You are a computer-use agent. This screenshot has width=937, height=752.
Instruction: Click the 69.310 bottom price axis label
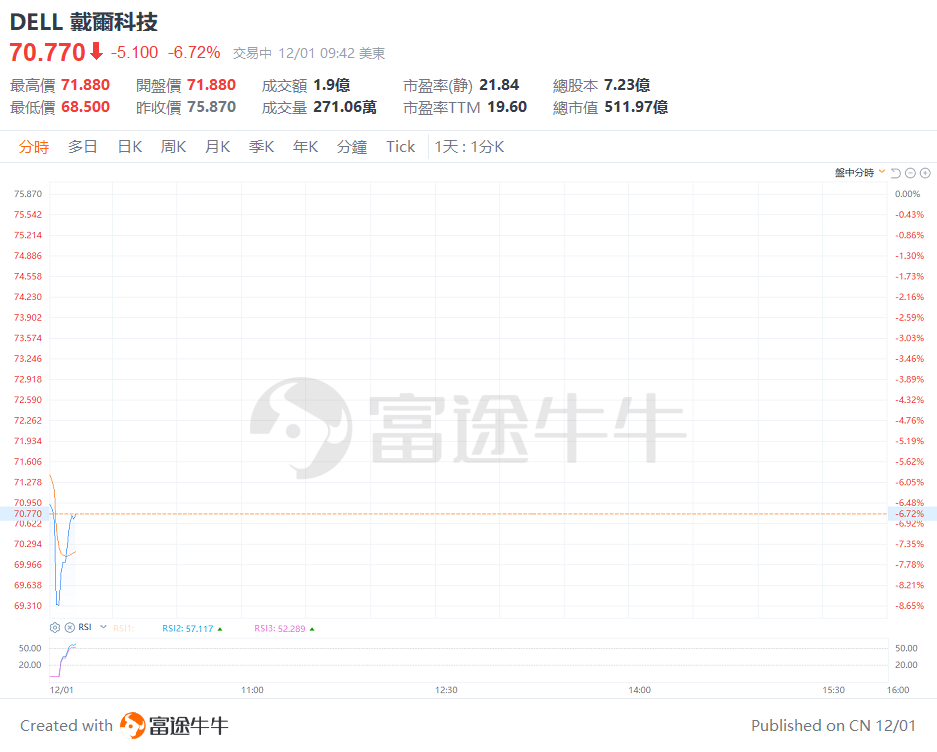[x=28, y=606]
